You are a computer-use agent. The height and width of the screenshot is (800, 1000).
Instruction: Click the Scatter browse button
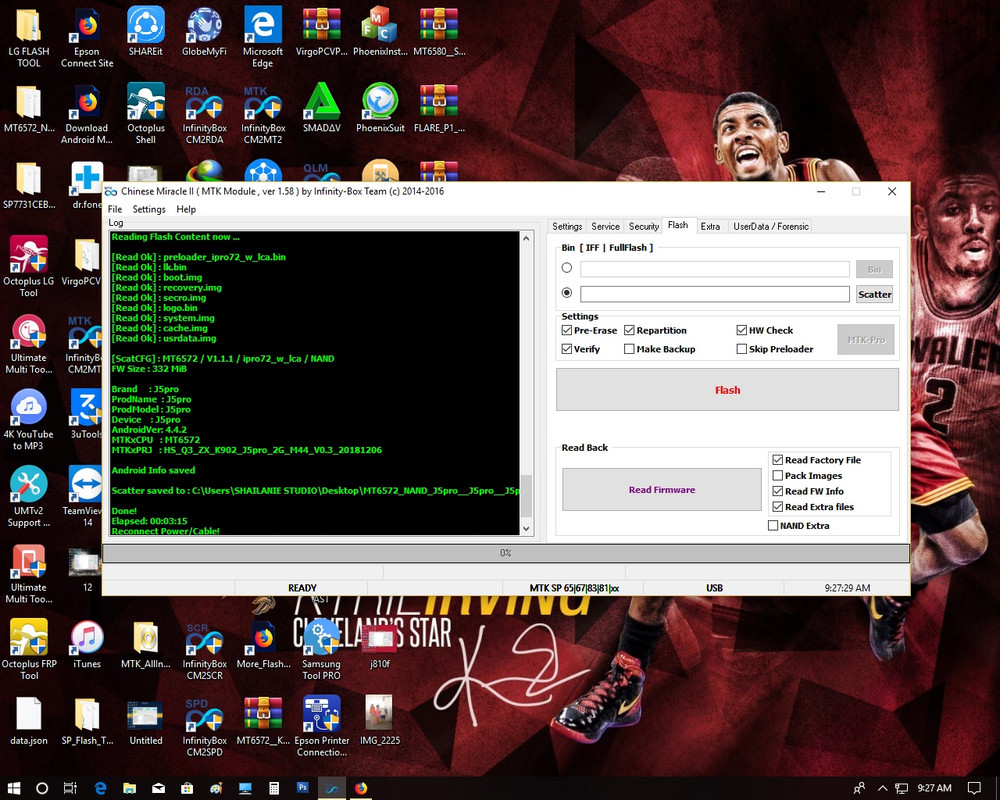[874, 294]
